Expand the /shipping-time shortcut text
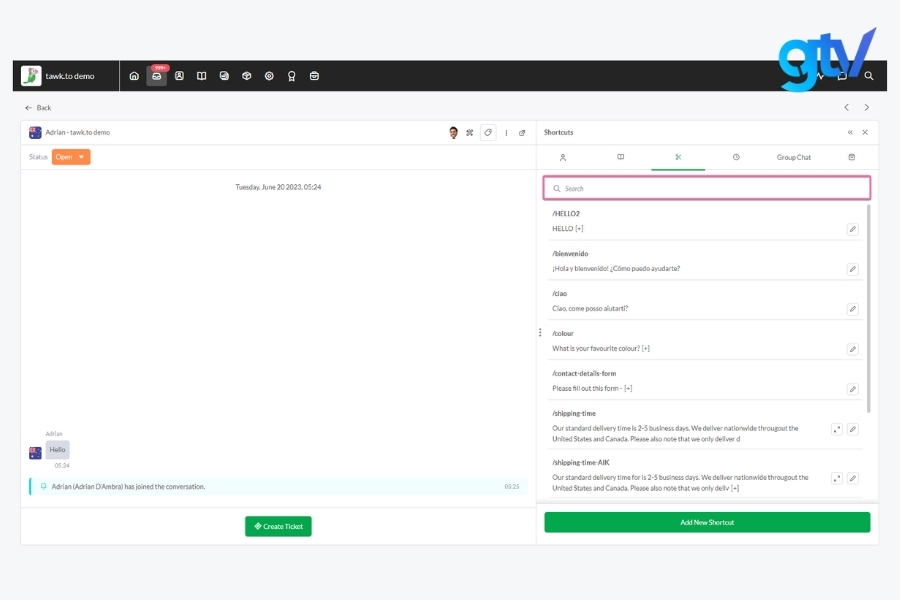 [836, 429]
